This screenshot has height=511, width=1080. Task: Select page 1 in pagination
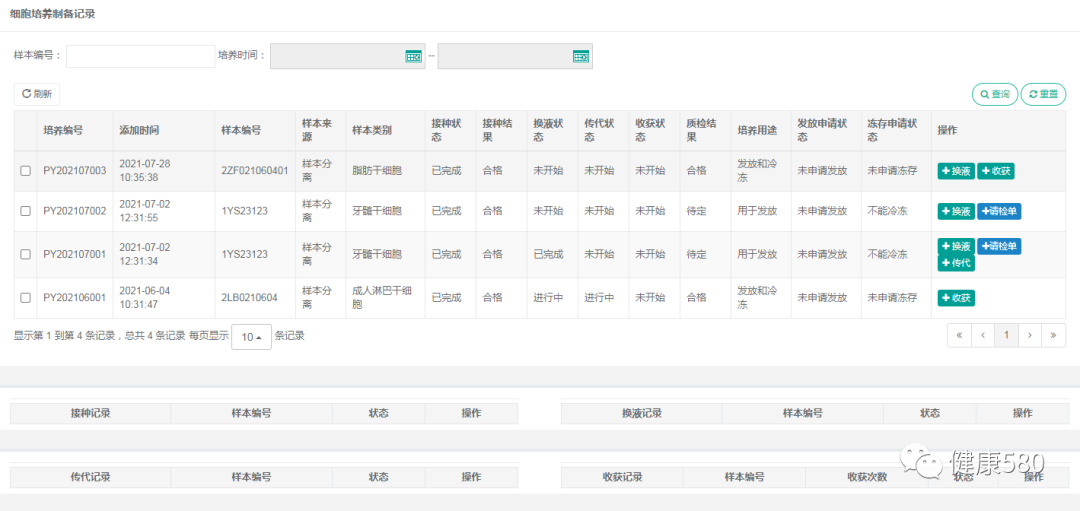(x=1006, y=335)
